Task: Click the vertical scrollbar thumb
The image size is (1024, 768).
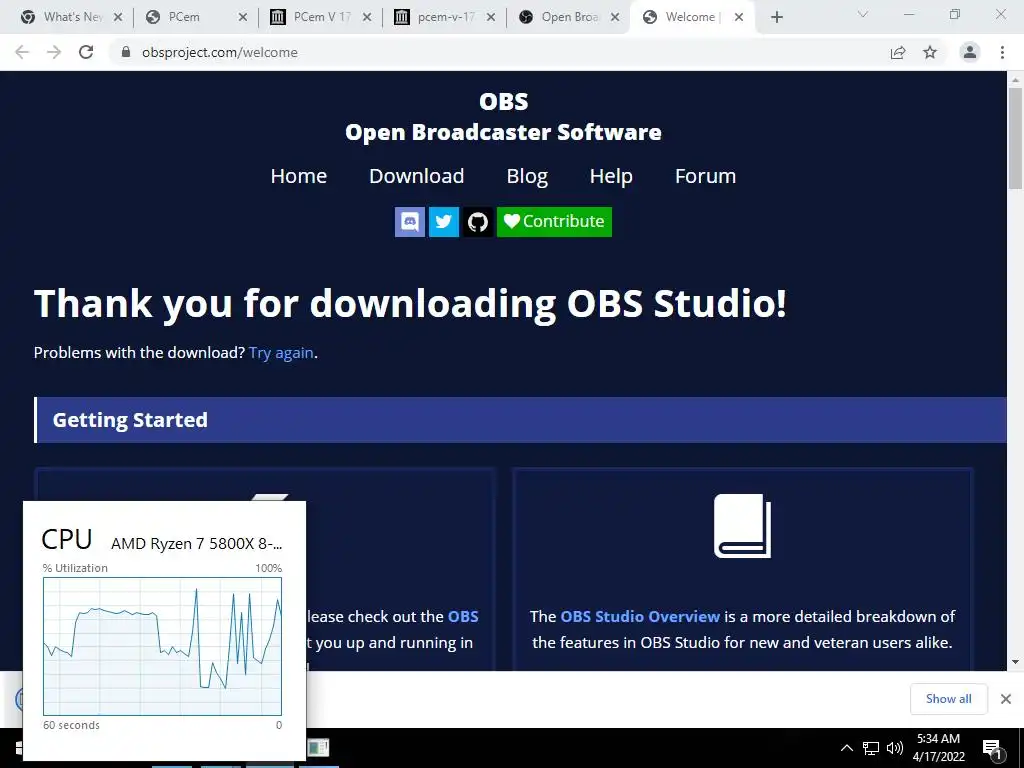Action: click(1015, 138)
